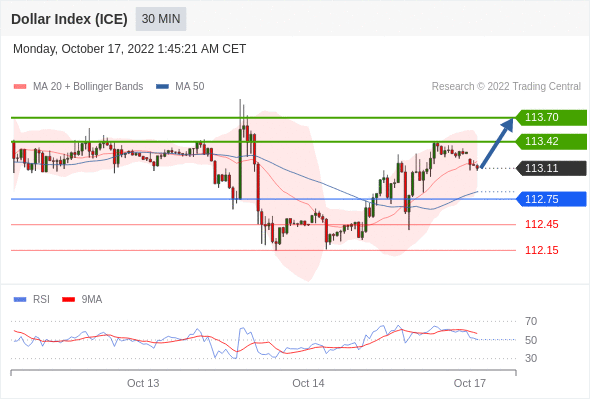Click the Oct 13 timeline label

(143, 383)
